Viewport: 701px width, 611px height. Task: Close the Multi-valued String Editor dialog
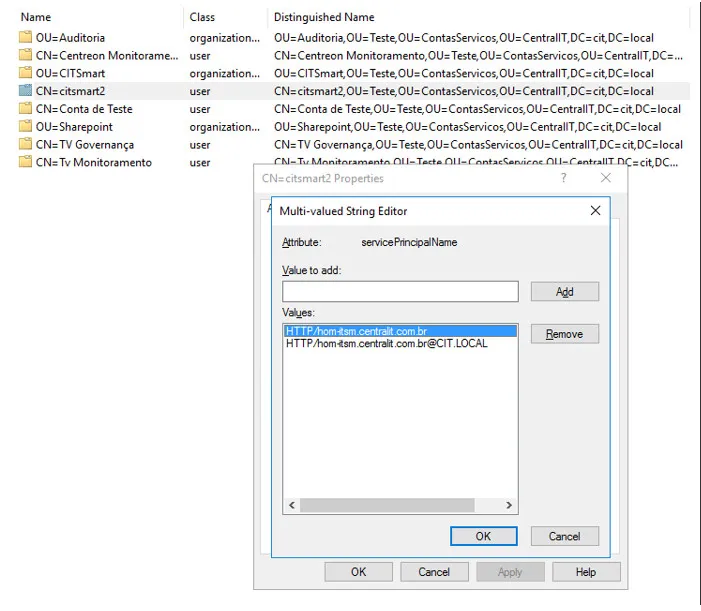pyautogui.click(x=595, y=211)
